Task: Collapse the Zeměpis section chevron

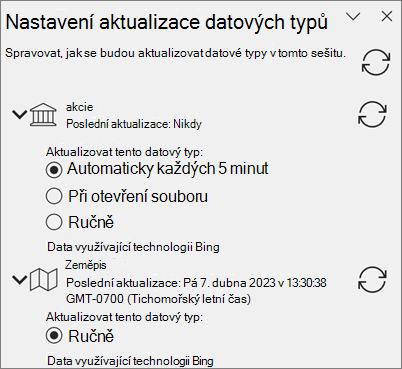Action: coord(20,279)
